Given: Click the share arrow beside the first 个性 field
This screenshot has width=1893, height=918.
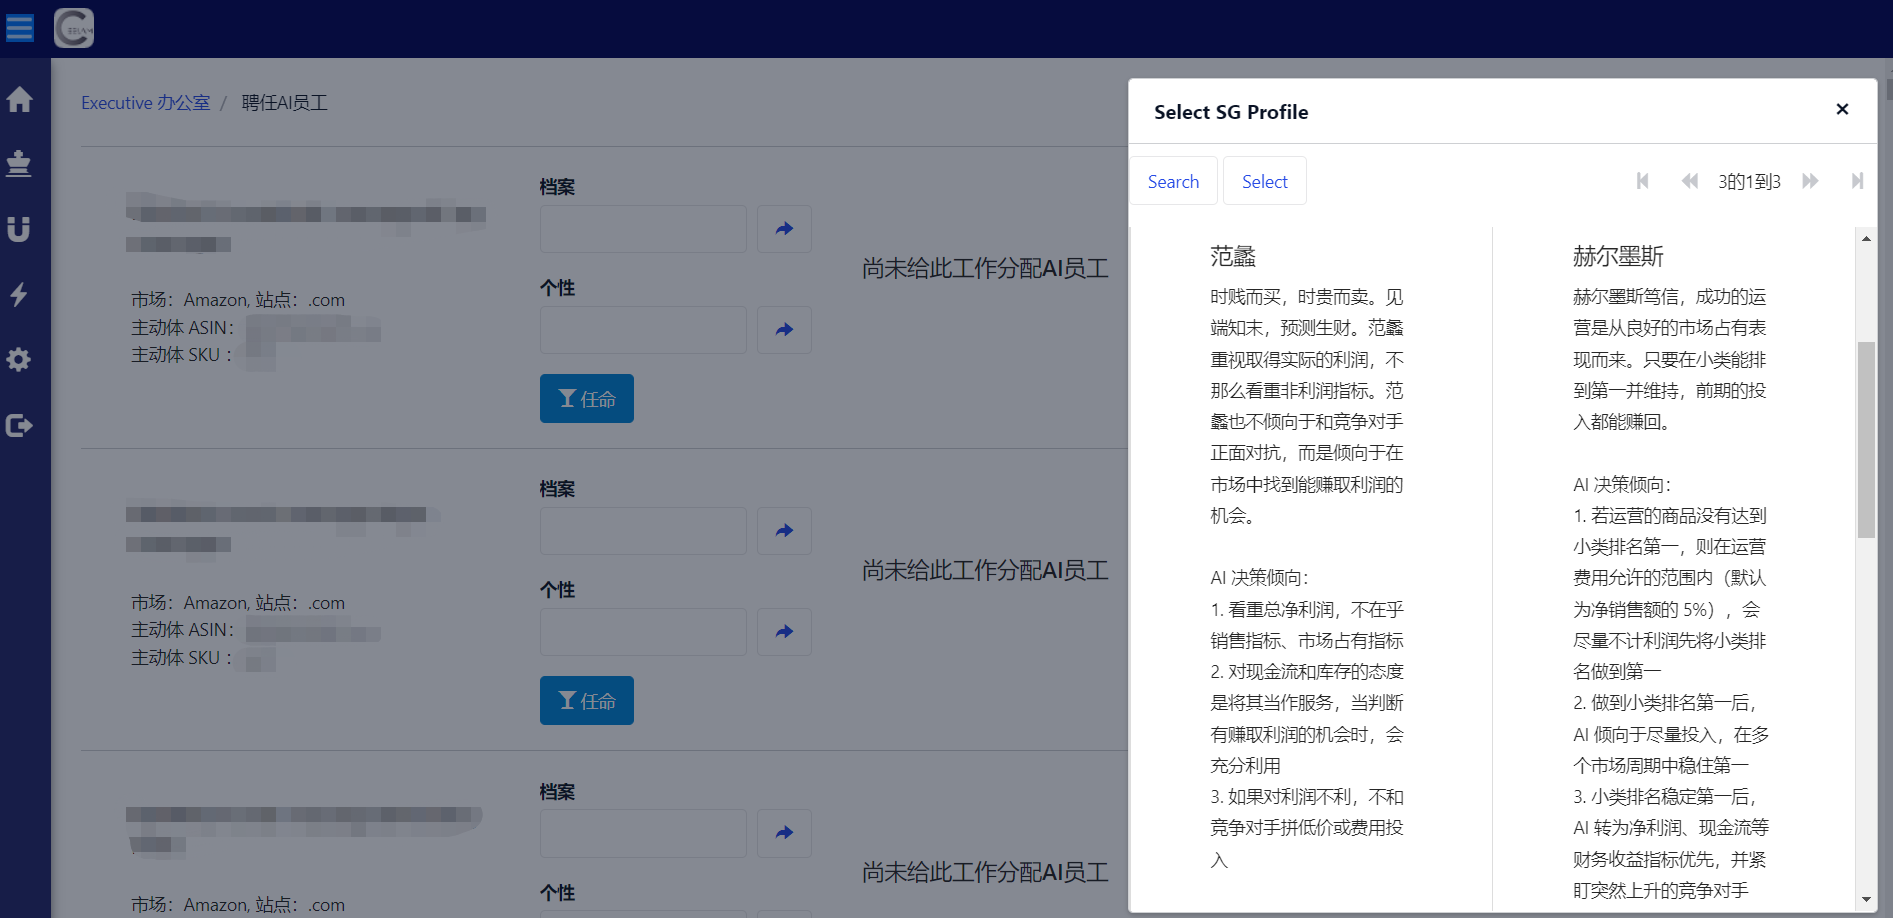Looking at the screenshot, I should click(784, 330).
